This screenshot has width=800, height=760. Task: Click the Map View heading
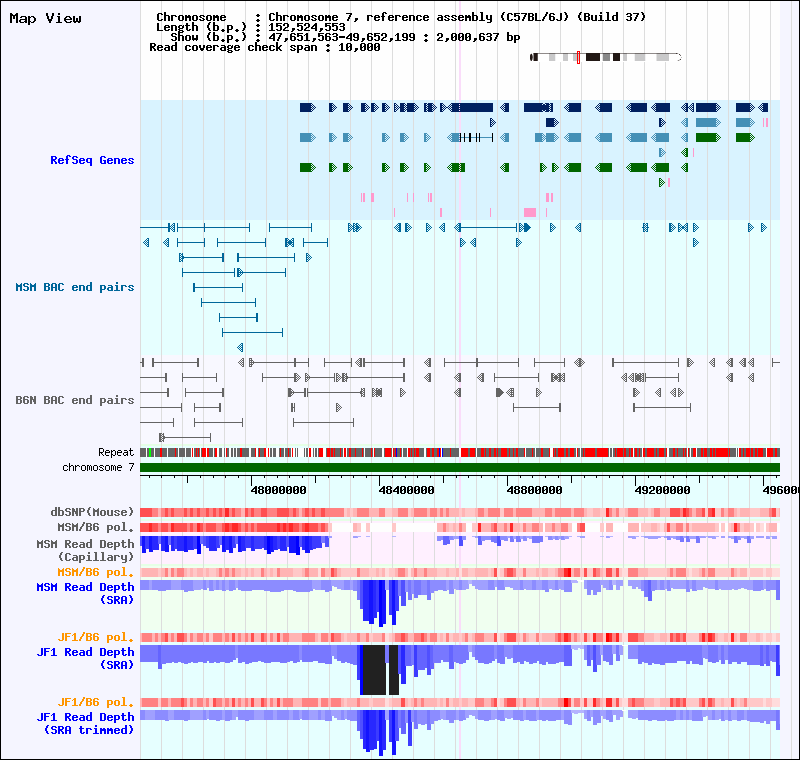pyautogui.click(x=45, y=18)
